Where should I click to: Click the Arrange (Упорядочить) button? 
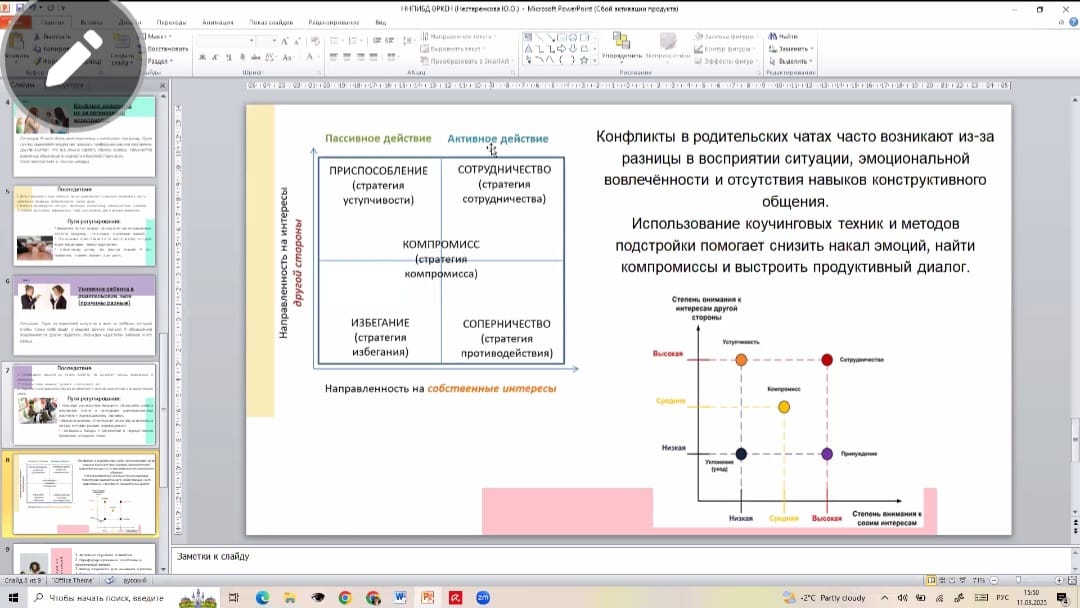[622, 46]
